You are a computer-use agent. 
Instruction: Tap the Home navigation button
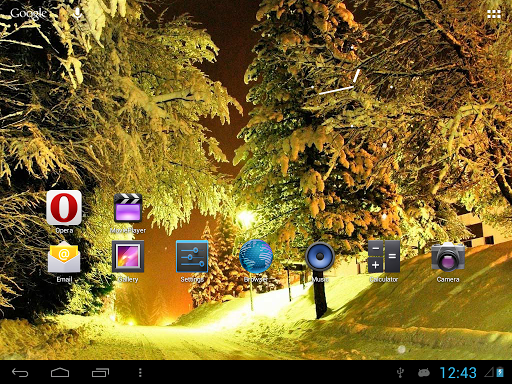point(60,372)
